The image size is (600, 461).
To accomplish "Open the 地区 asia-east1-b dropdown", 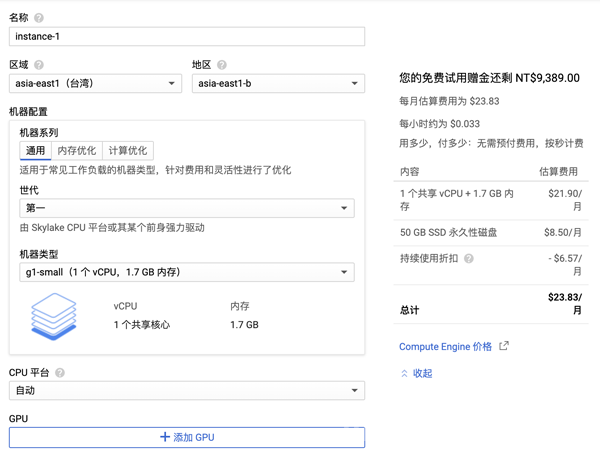I will pyautogui.click(x=278, y=84).
